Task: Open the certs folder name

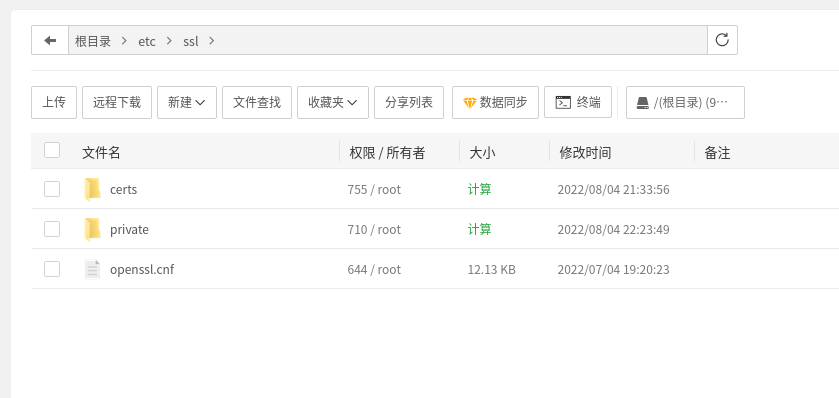Action: pyautogui.click(x=124, y=189)
